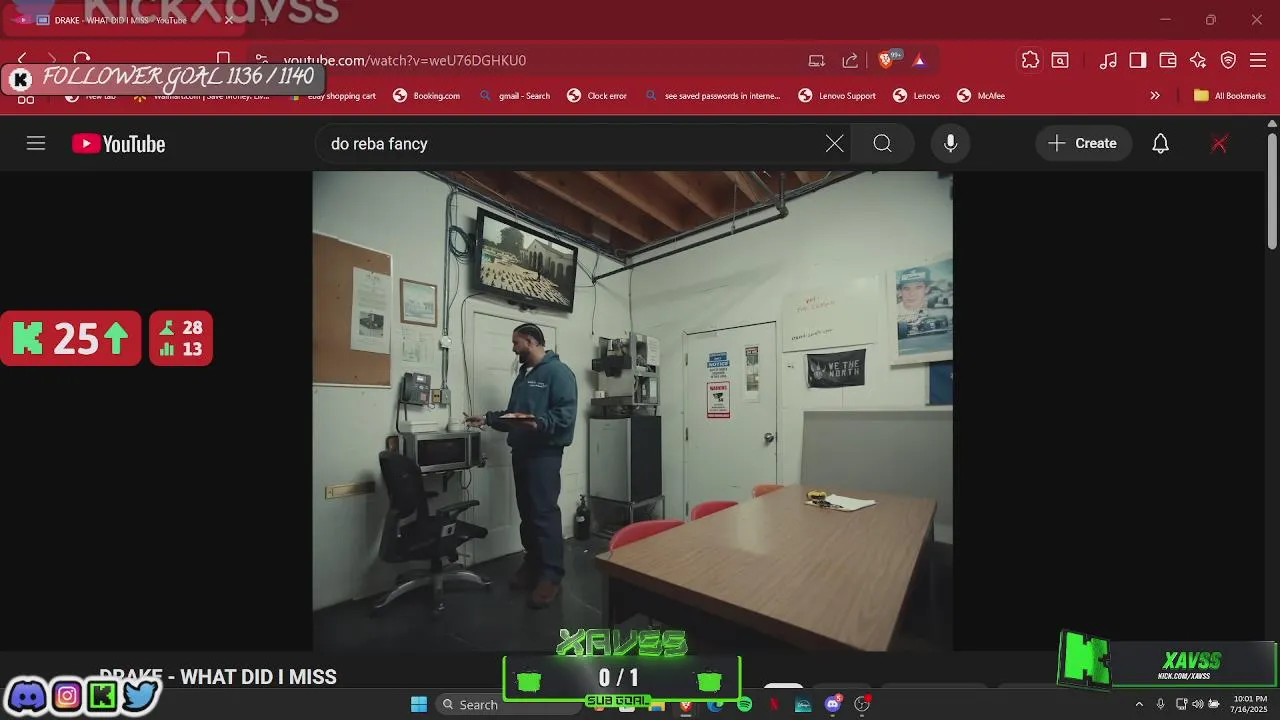Open the 'Ebay shopping cart' bookmark

click(331, 96)
